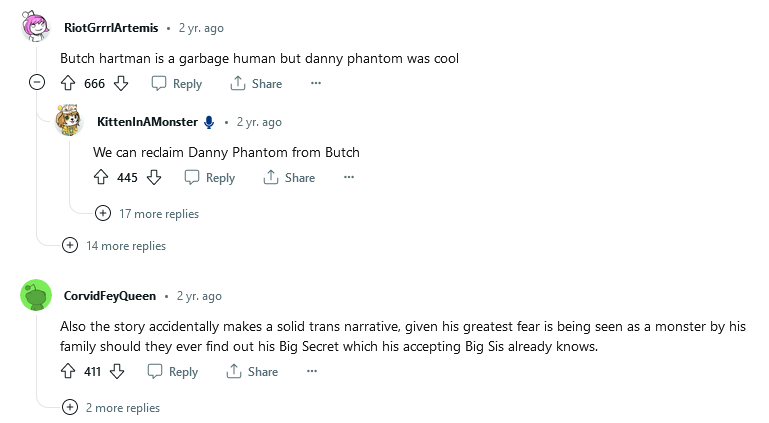Downvote CorvidFeyQueen's comment
769x423 pixels.
coord(117,372)
